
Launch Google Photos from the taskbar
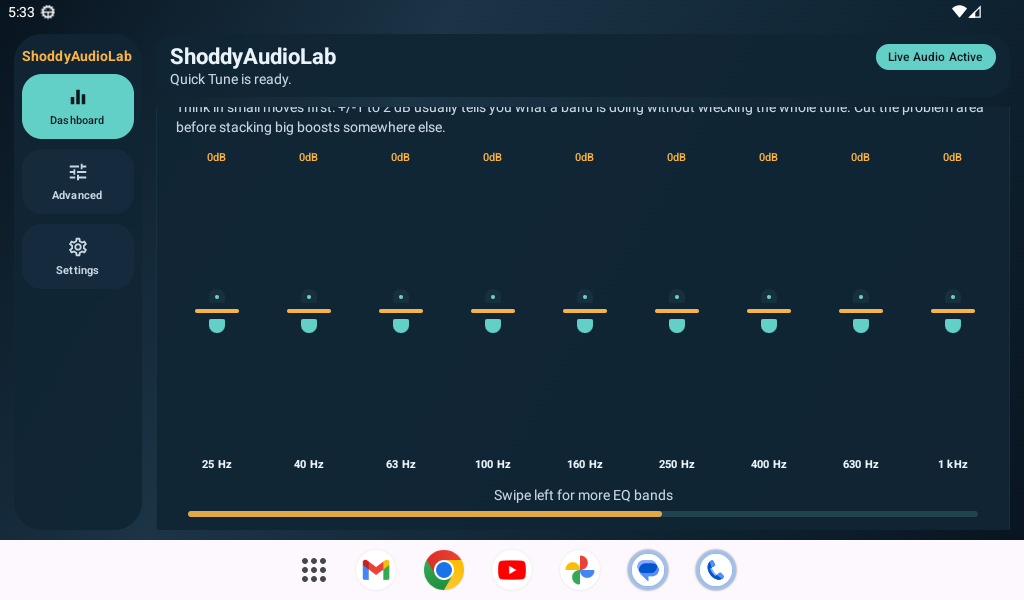pos(580,570)
